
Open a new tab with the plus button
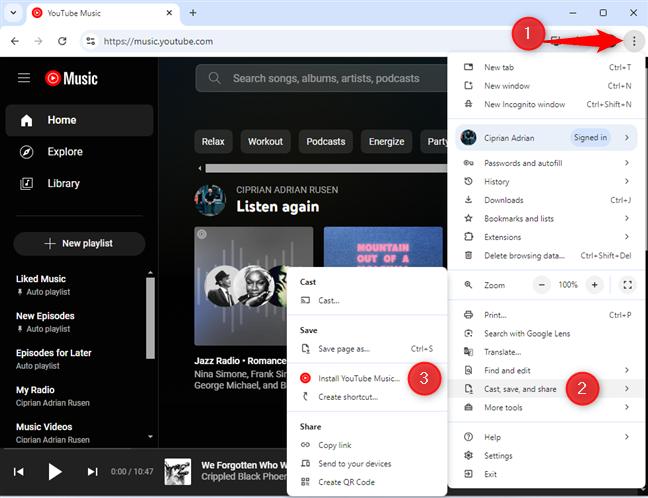tap(193, 13)
